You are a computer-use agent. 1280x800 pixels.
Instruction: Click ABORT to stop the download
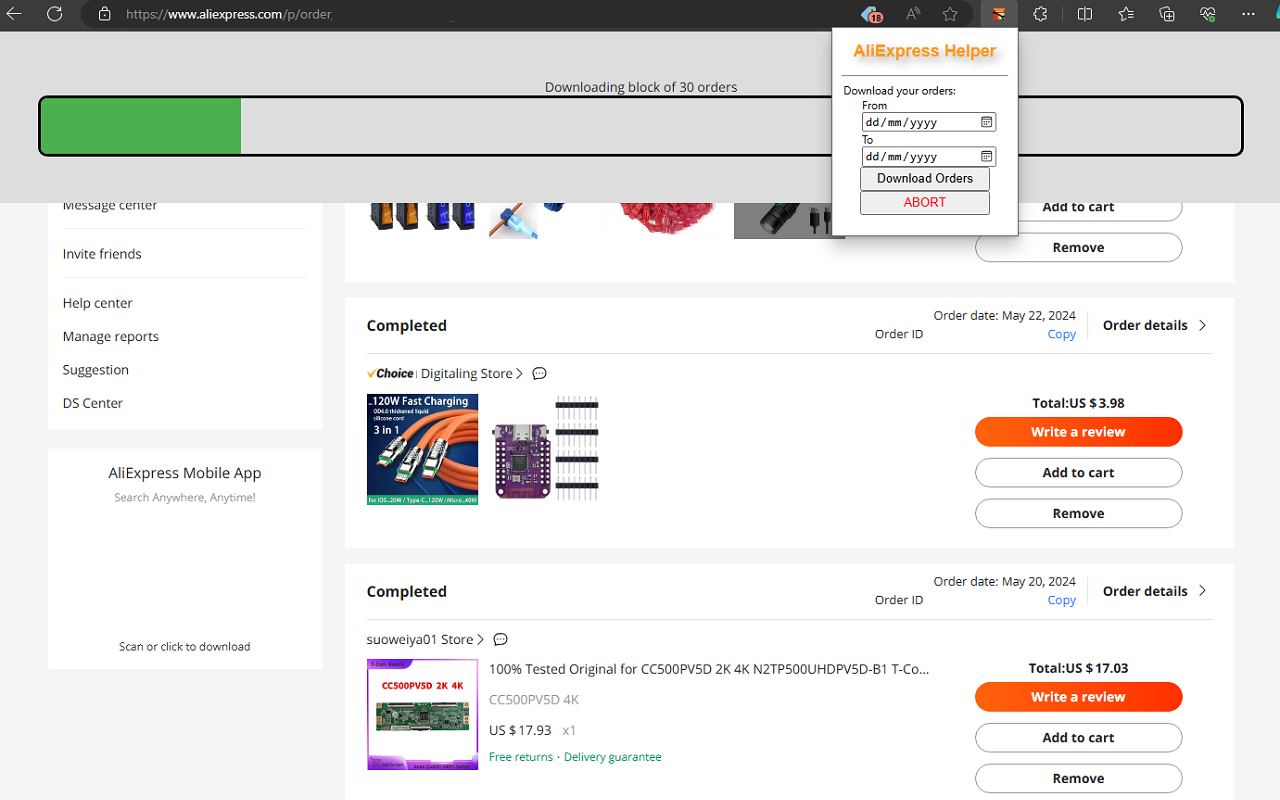click(x=925, y=202)
